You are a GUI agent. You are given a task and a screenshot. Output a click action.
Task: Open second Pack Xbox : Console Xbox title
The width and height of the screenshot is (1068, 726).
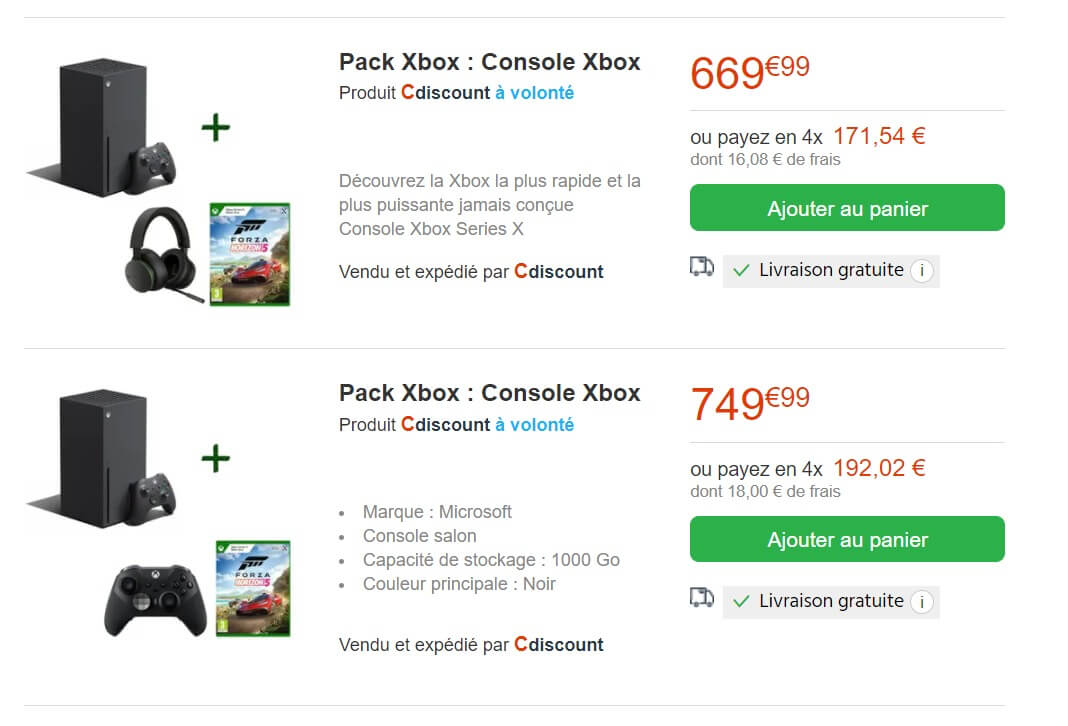(489, 393)
